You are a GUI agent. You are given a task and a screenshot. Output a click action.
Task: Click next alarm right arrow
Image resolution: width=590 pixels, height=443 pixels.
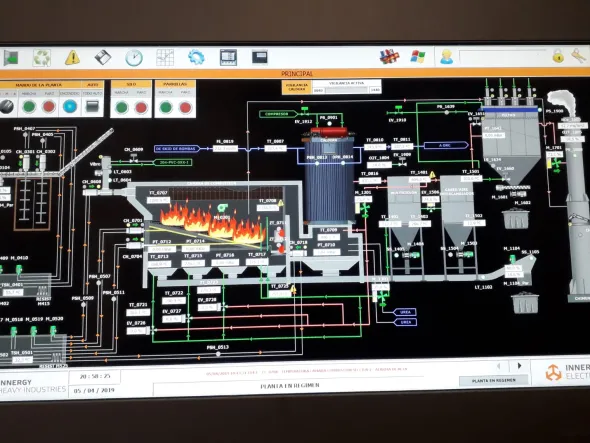click(520, 366)
